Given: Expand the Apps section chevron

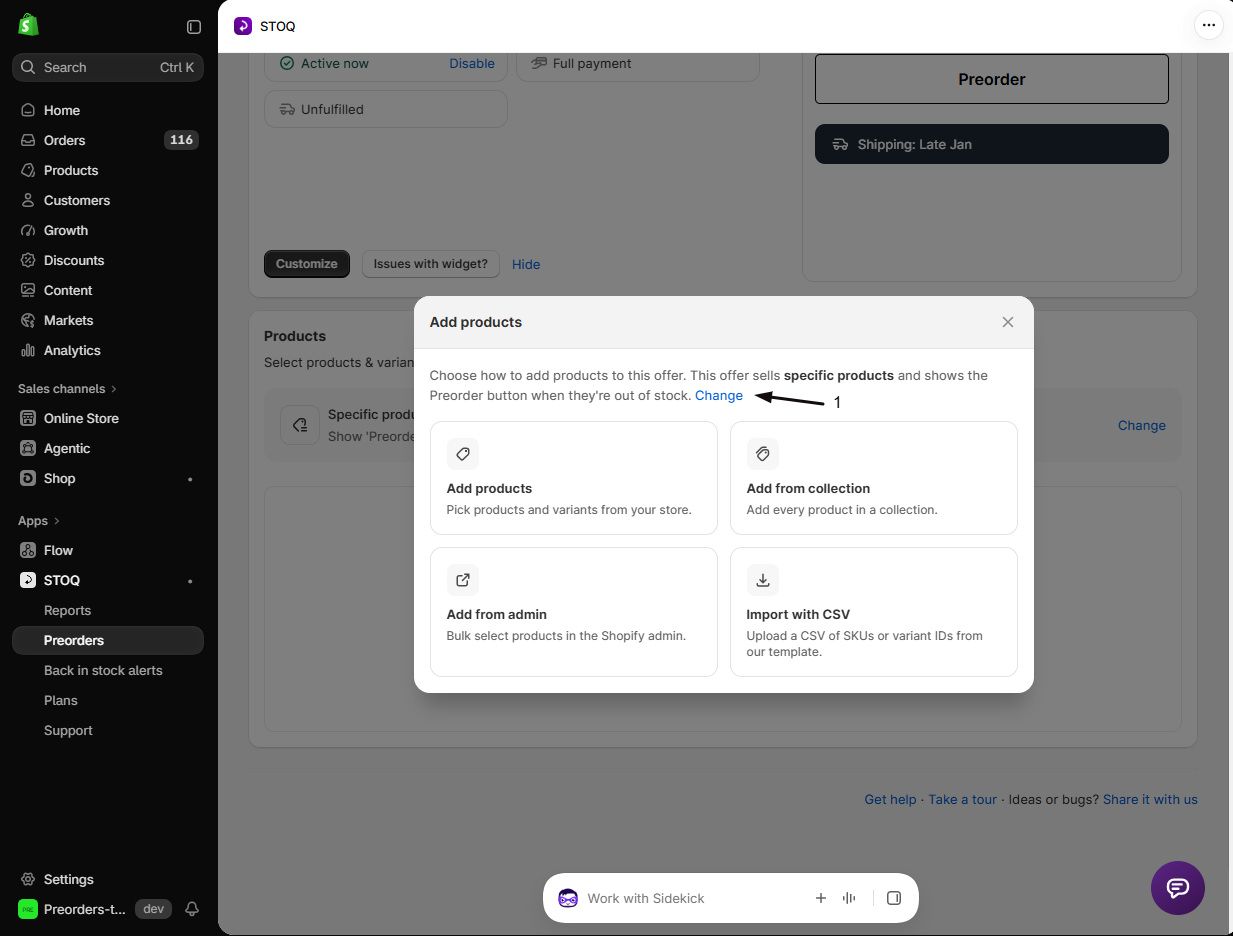Looking at the screenshot, I should [x=57, y=521].
